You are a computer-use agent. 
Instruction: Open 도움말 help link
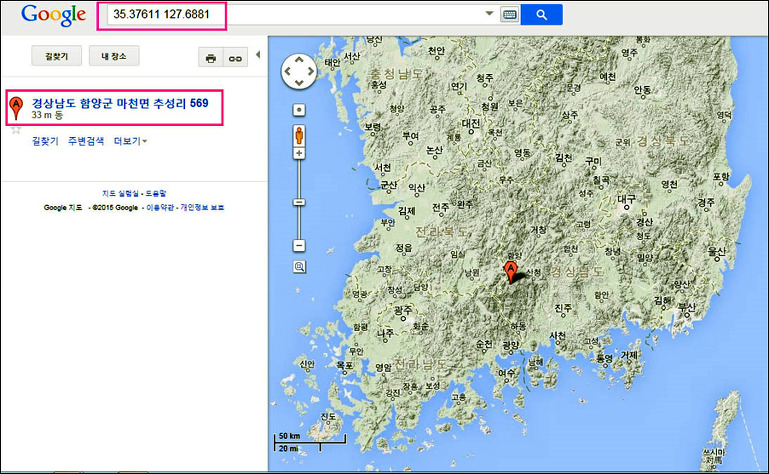(x=156, y=193)
